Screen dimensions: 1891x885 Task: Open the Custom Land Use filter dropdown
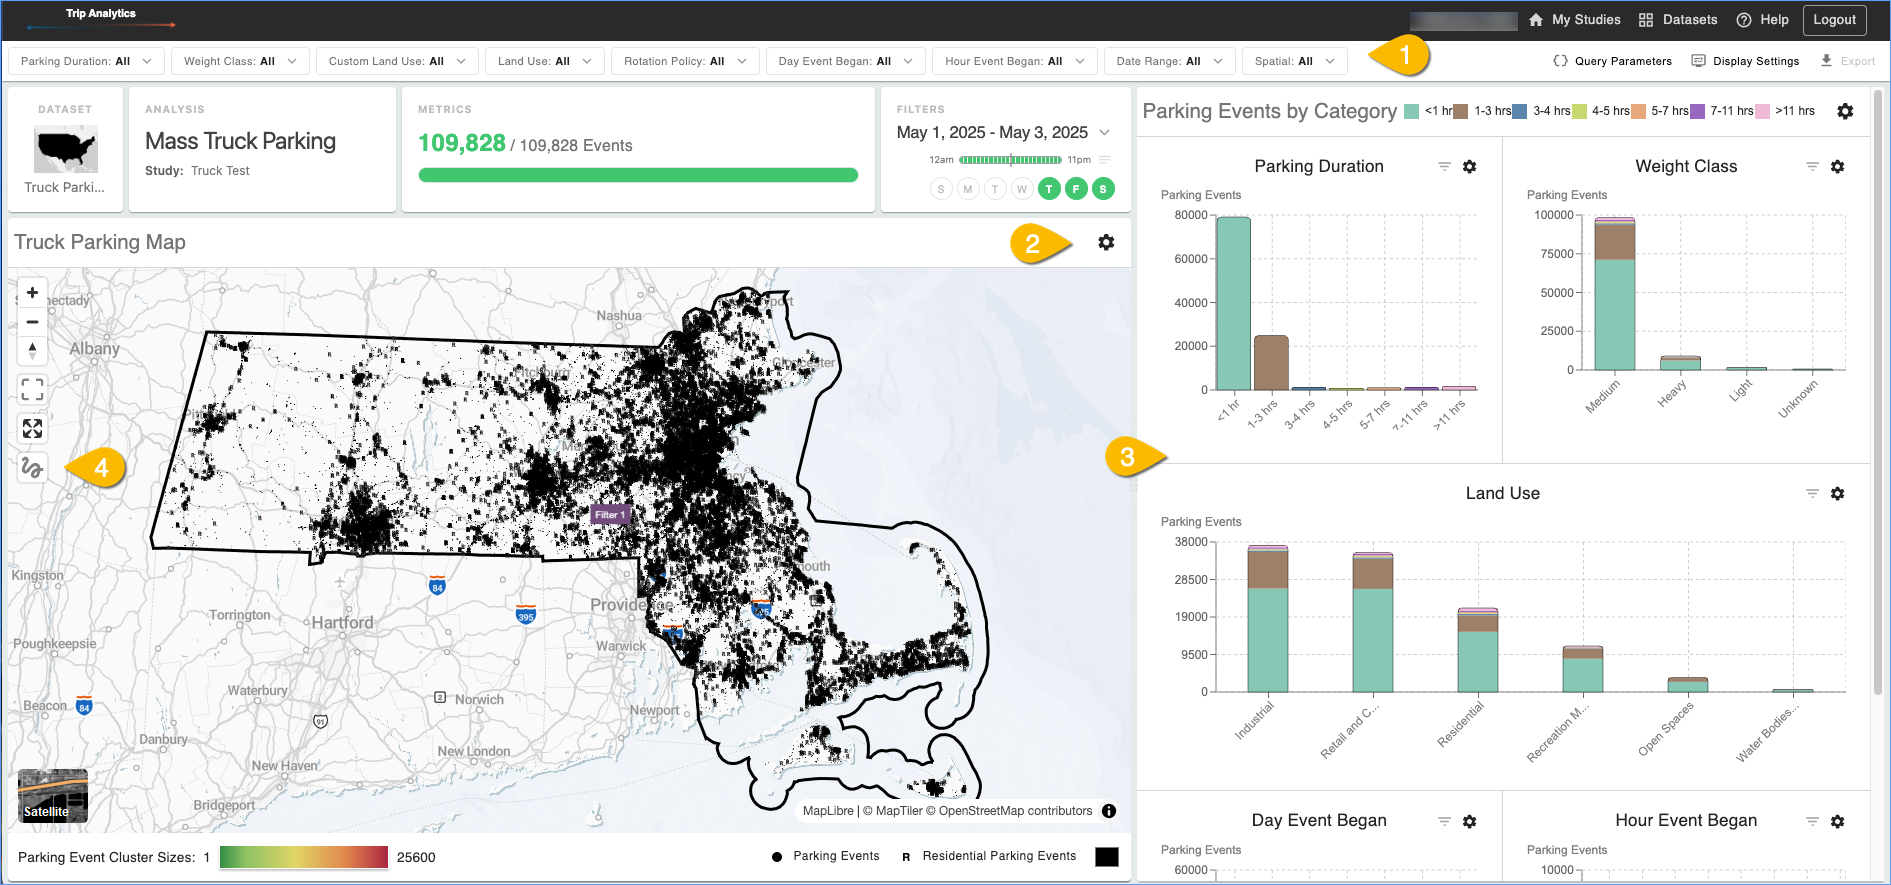[x=397, y=61]
